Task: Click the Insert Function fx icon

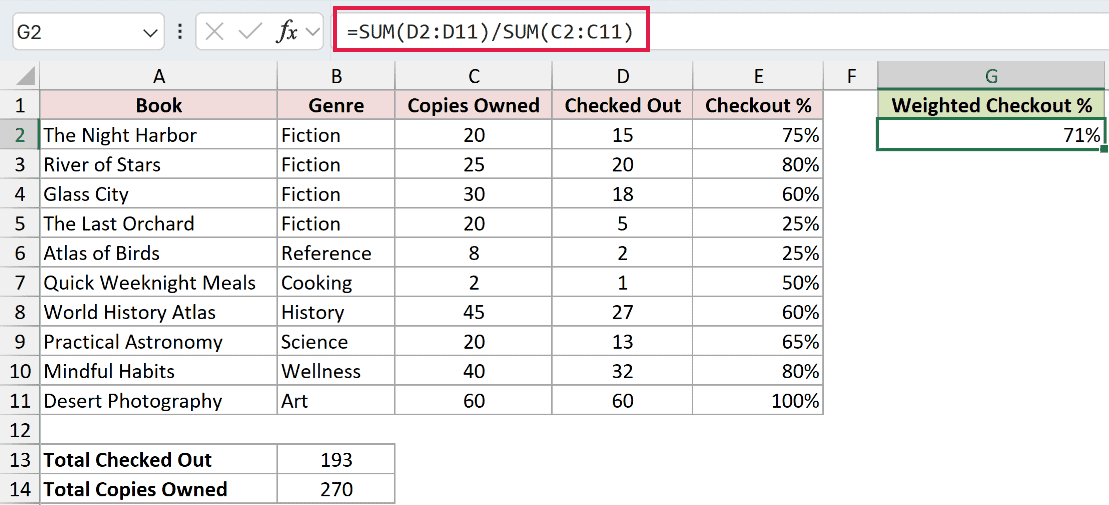Action: (x=286, y=33)
